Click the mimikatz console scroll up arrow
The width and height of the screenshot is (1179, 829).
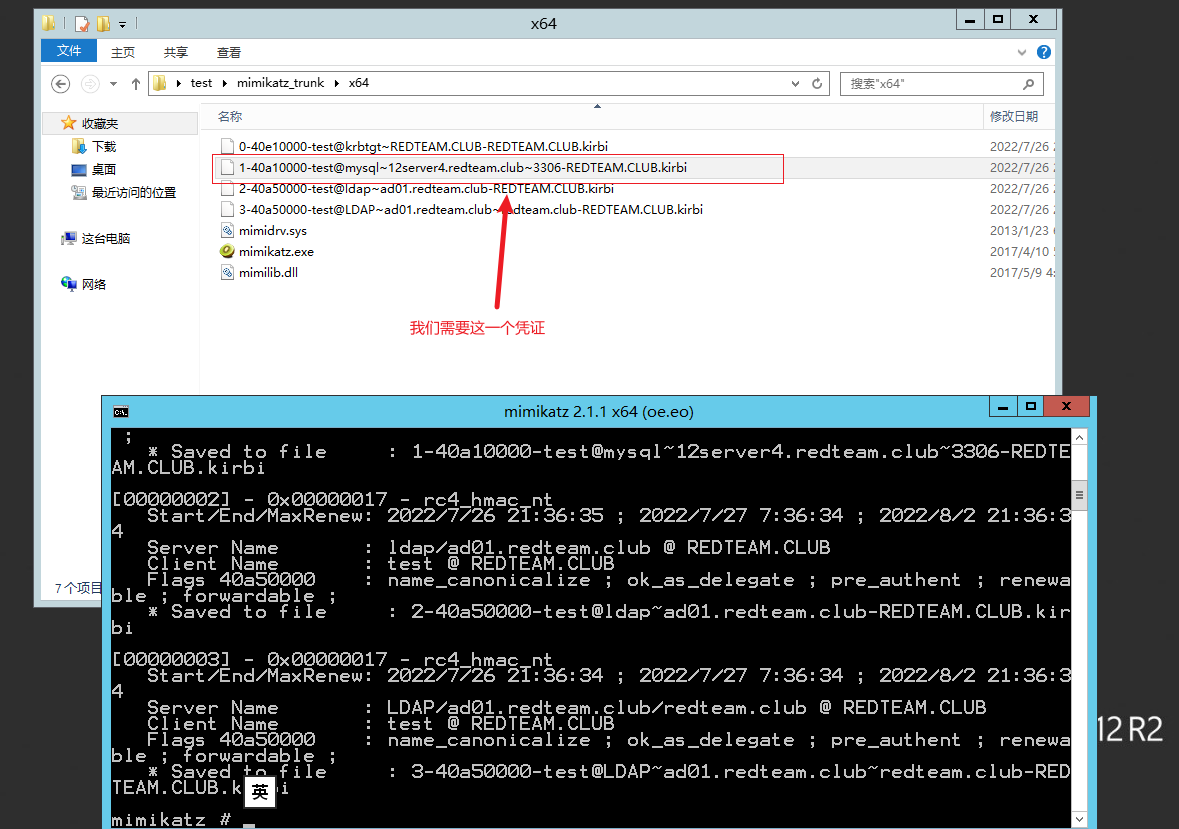click(1079, 437)
